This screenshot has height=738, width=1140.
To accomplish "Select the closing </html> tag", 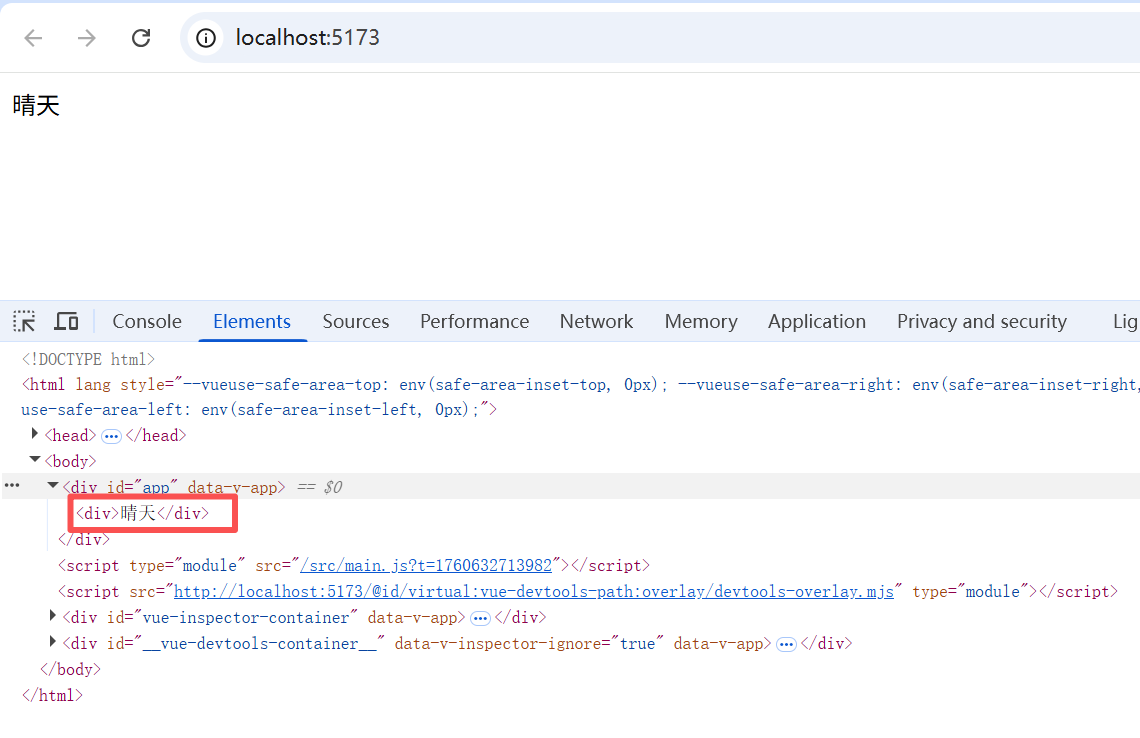I will tap(52, 696).
